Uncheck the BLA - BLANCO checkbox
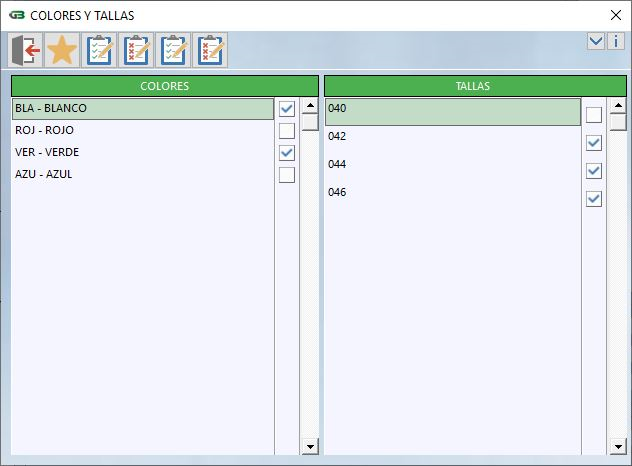 287,108
